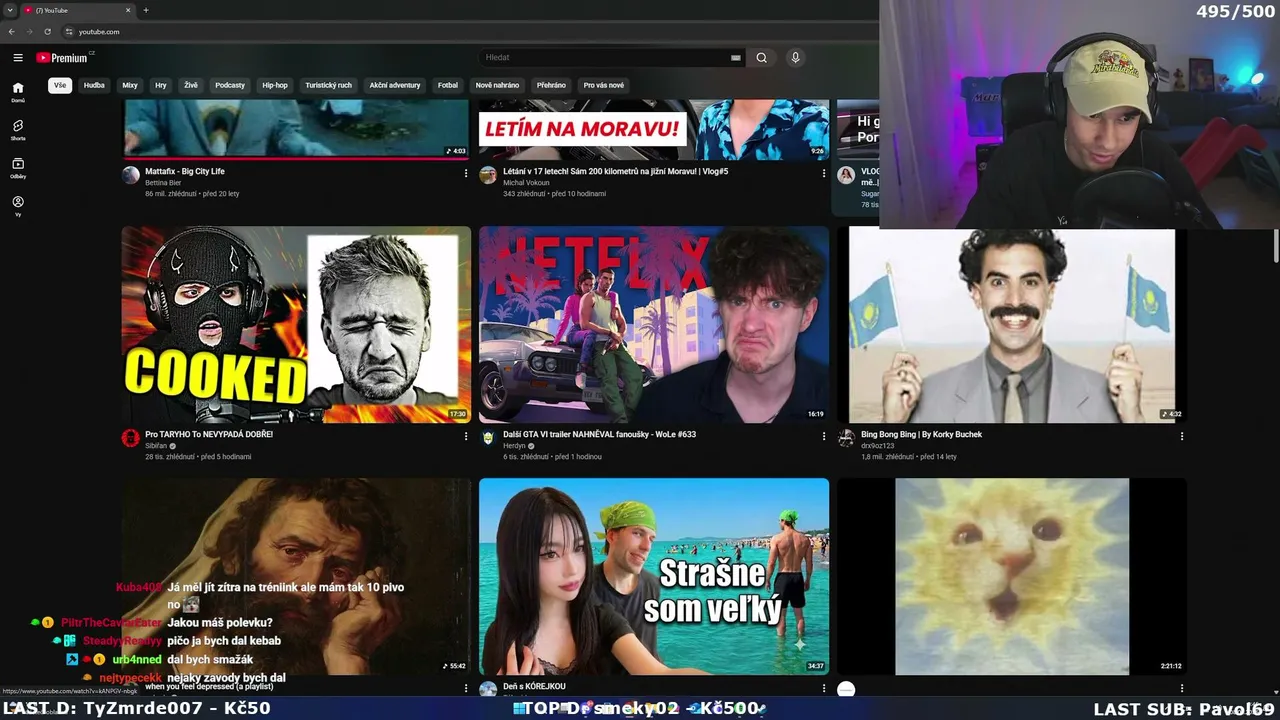
Task: Go forward in the browser
Action: tap(29, 32)
